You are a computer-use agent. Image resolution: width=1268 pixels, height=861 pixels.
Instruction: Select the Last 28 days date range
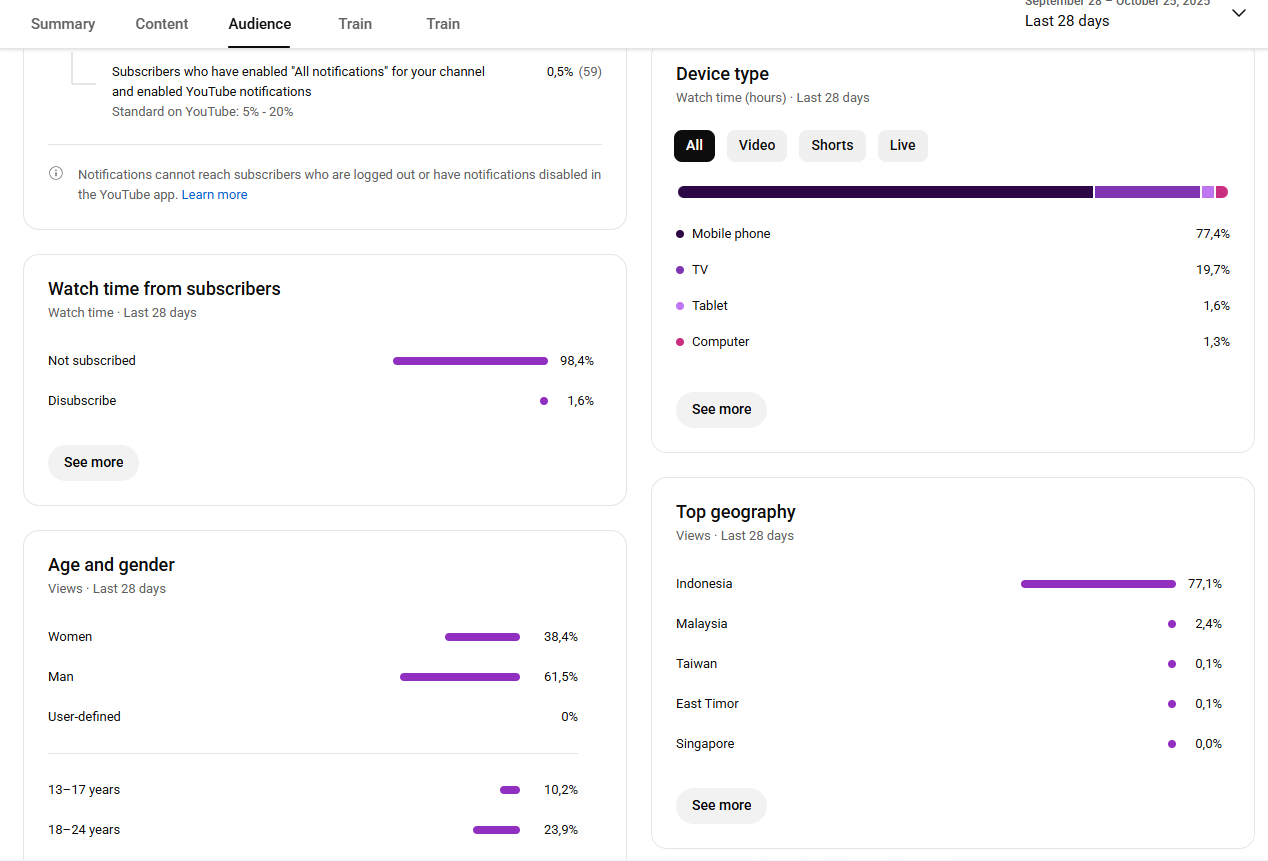coord(1067,21)
